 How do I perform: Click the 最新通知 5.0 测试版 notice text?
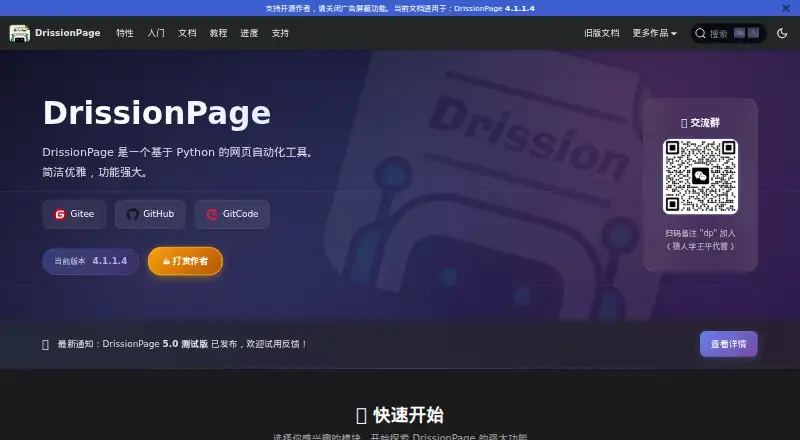(182, 344)
